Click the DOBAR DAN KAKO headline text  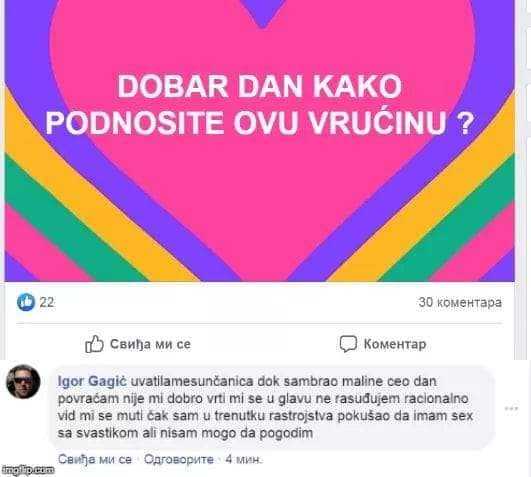259,87
